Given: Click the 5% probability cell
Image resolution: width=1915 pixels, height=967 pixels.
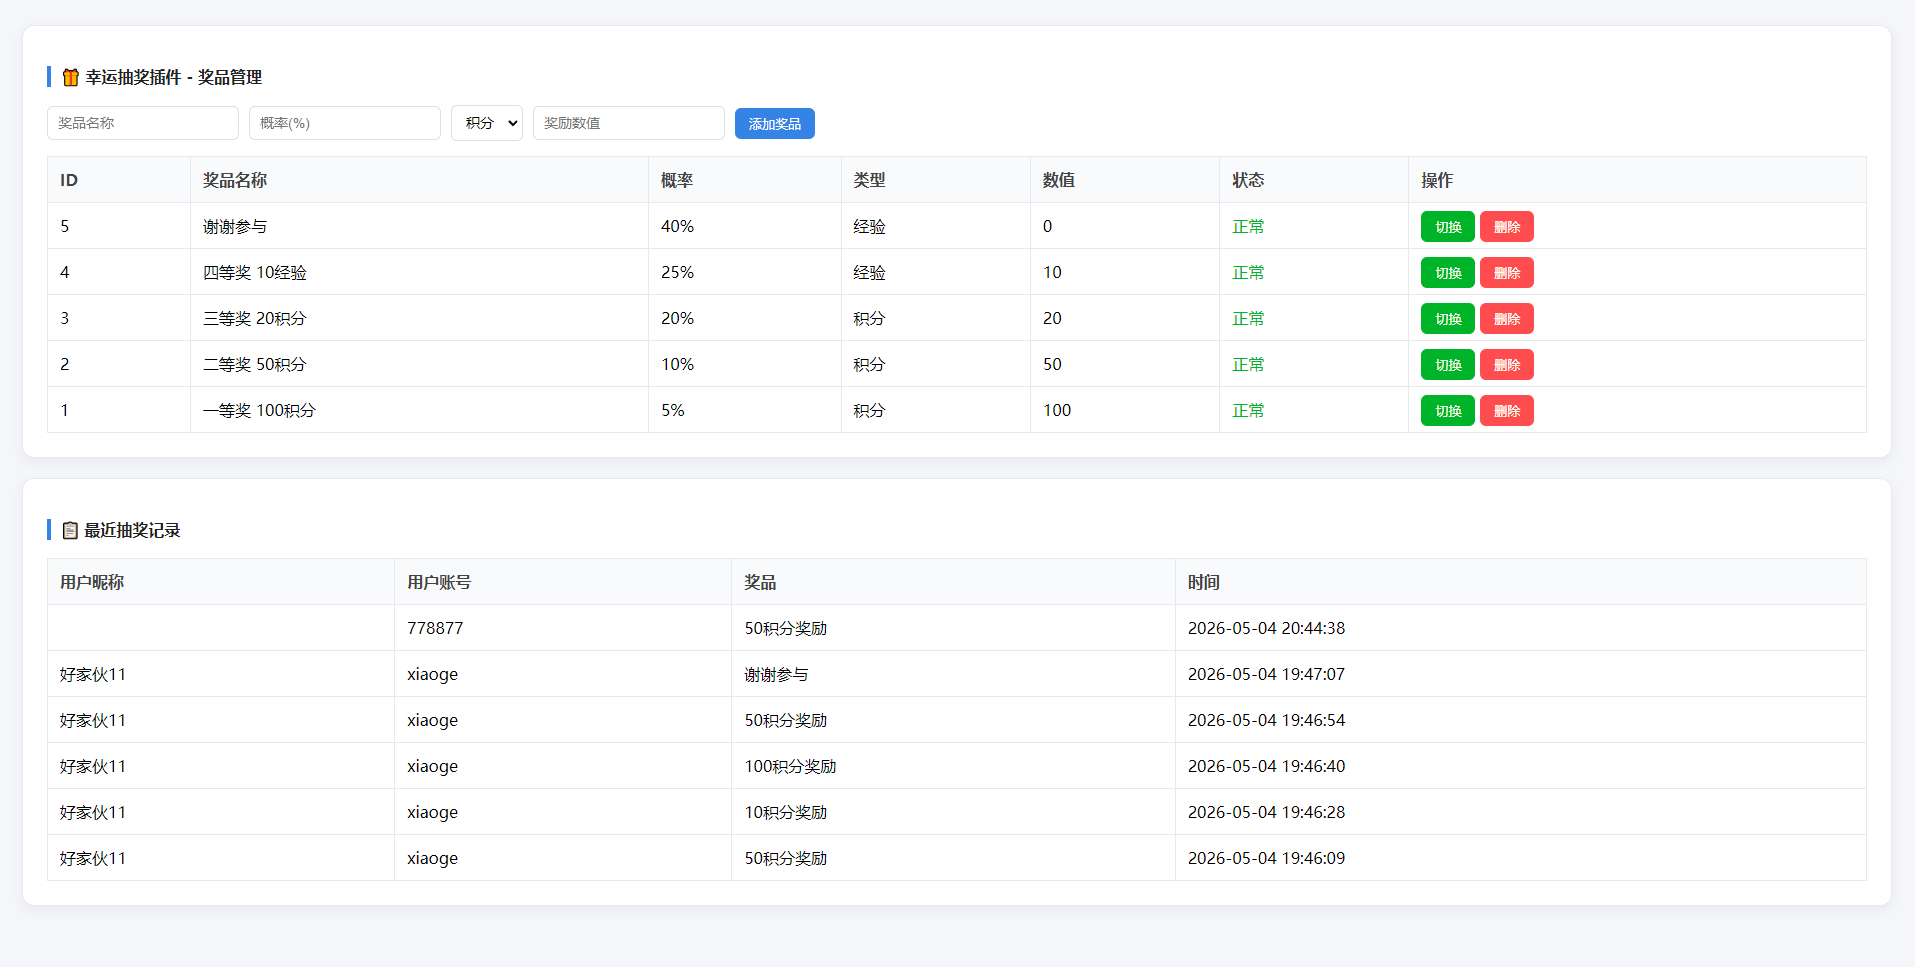Looking at the screenshot, I should (745, 410).
